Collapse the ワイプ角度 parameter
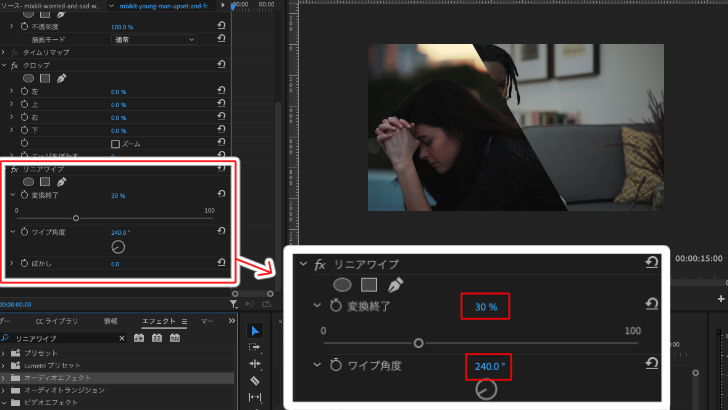 click(x=13, y=232)
